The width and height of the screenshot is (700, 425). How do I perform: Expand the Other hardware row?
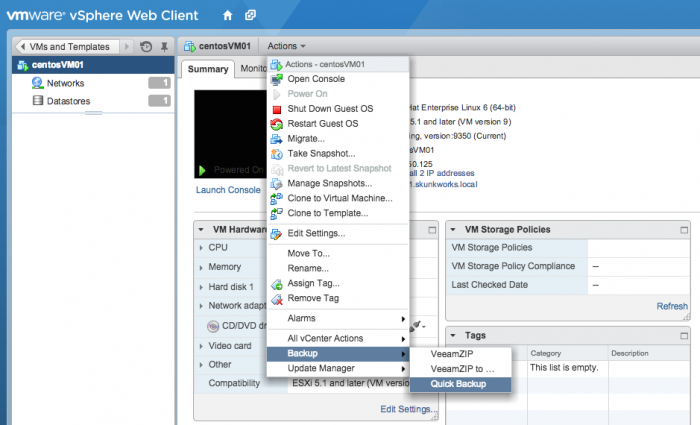(201, 365)
